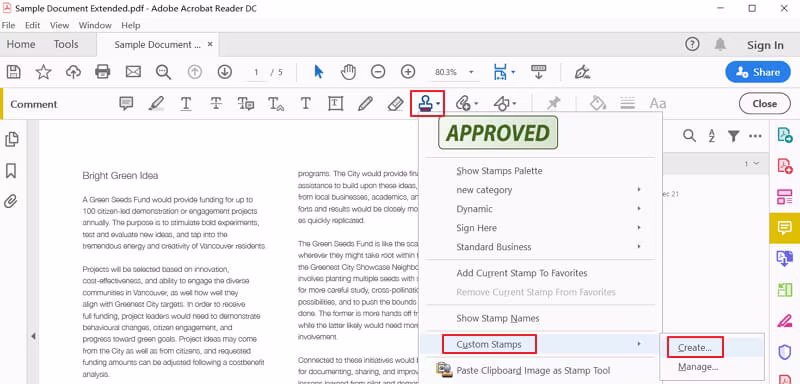Open notifications bell icon
Viewport: 800px width, 384px height.
(x=720, y=44)
